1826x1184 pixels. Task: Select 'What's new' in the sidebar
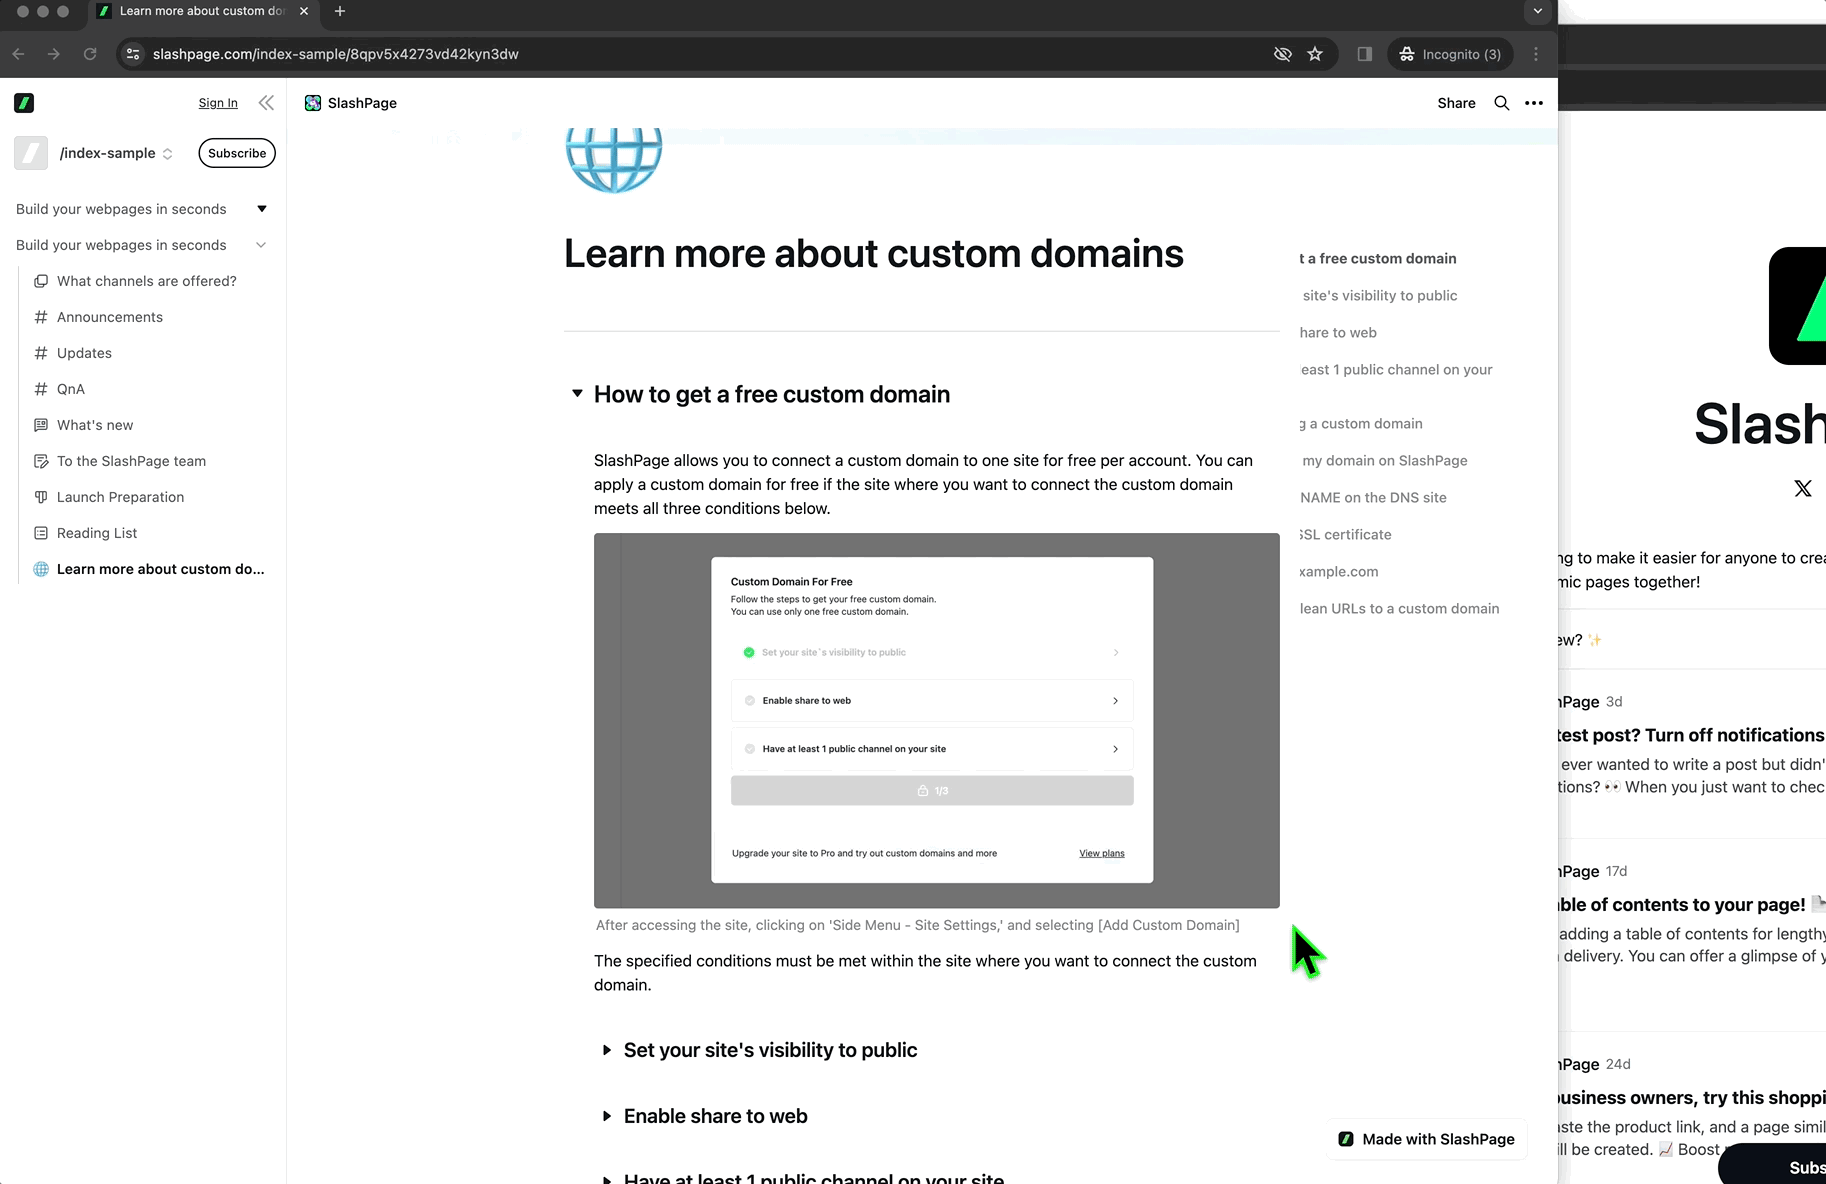pos(95,425)
